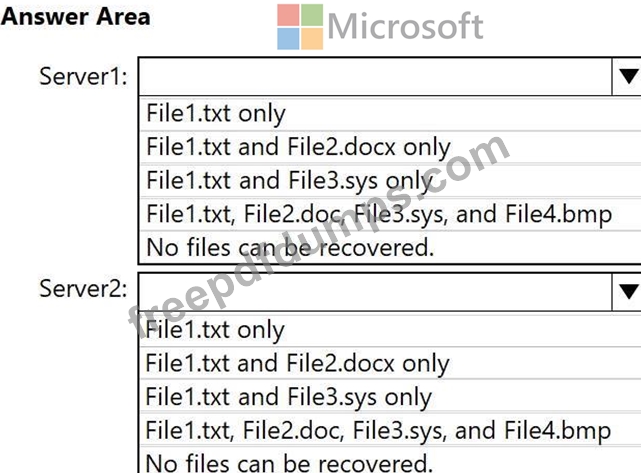
Task: Choose "File1.txt and File2.docx only" for Server1
Action: (298, 147)
